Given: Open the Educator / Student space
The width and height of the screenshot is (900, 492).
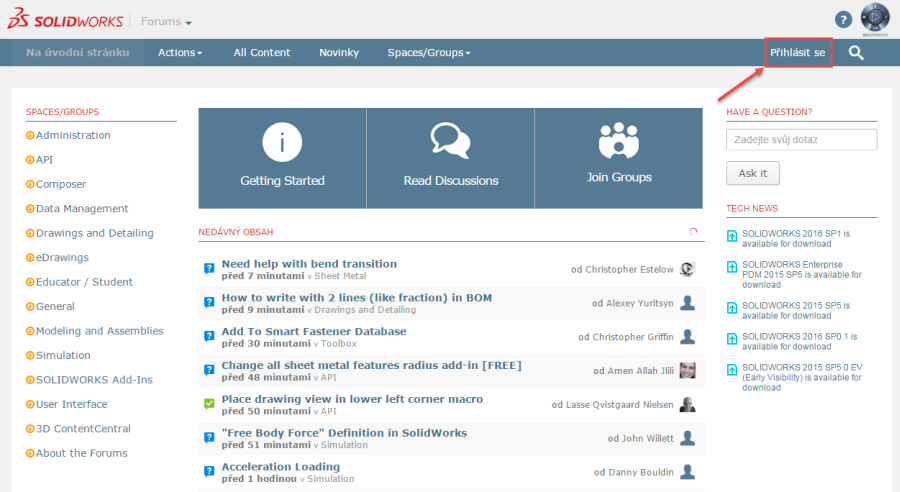Looking at the screenshot, I should [84, 282].
